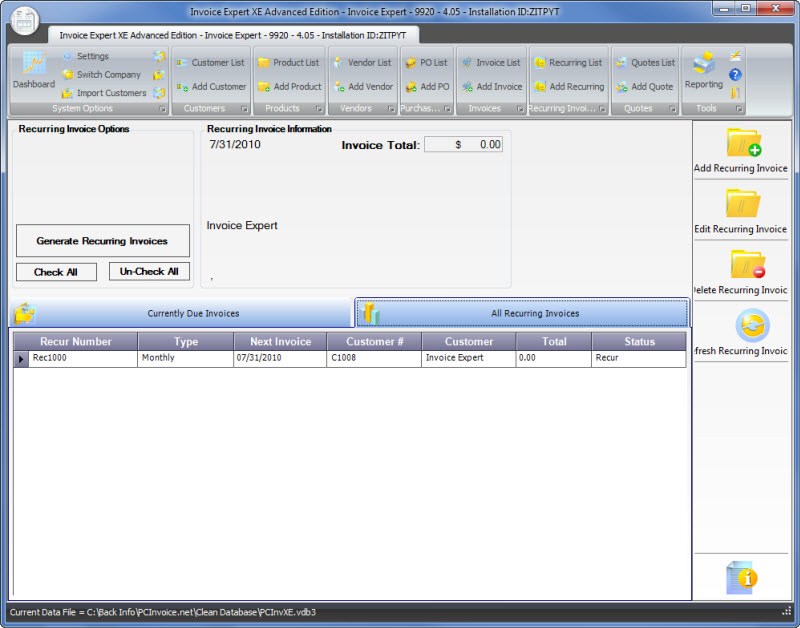Expand the Purchases group launcher

point(447,109)
